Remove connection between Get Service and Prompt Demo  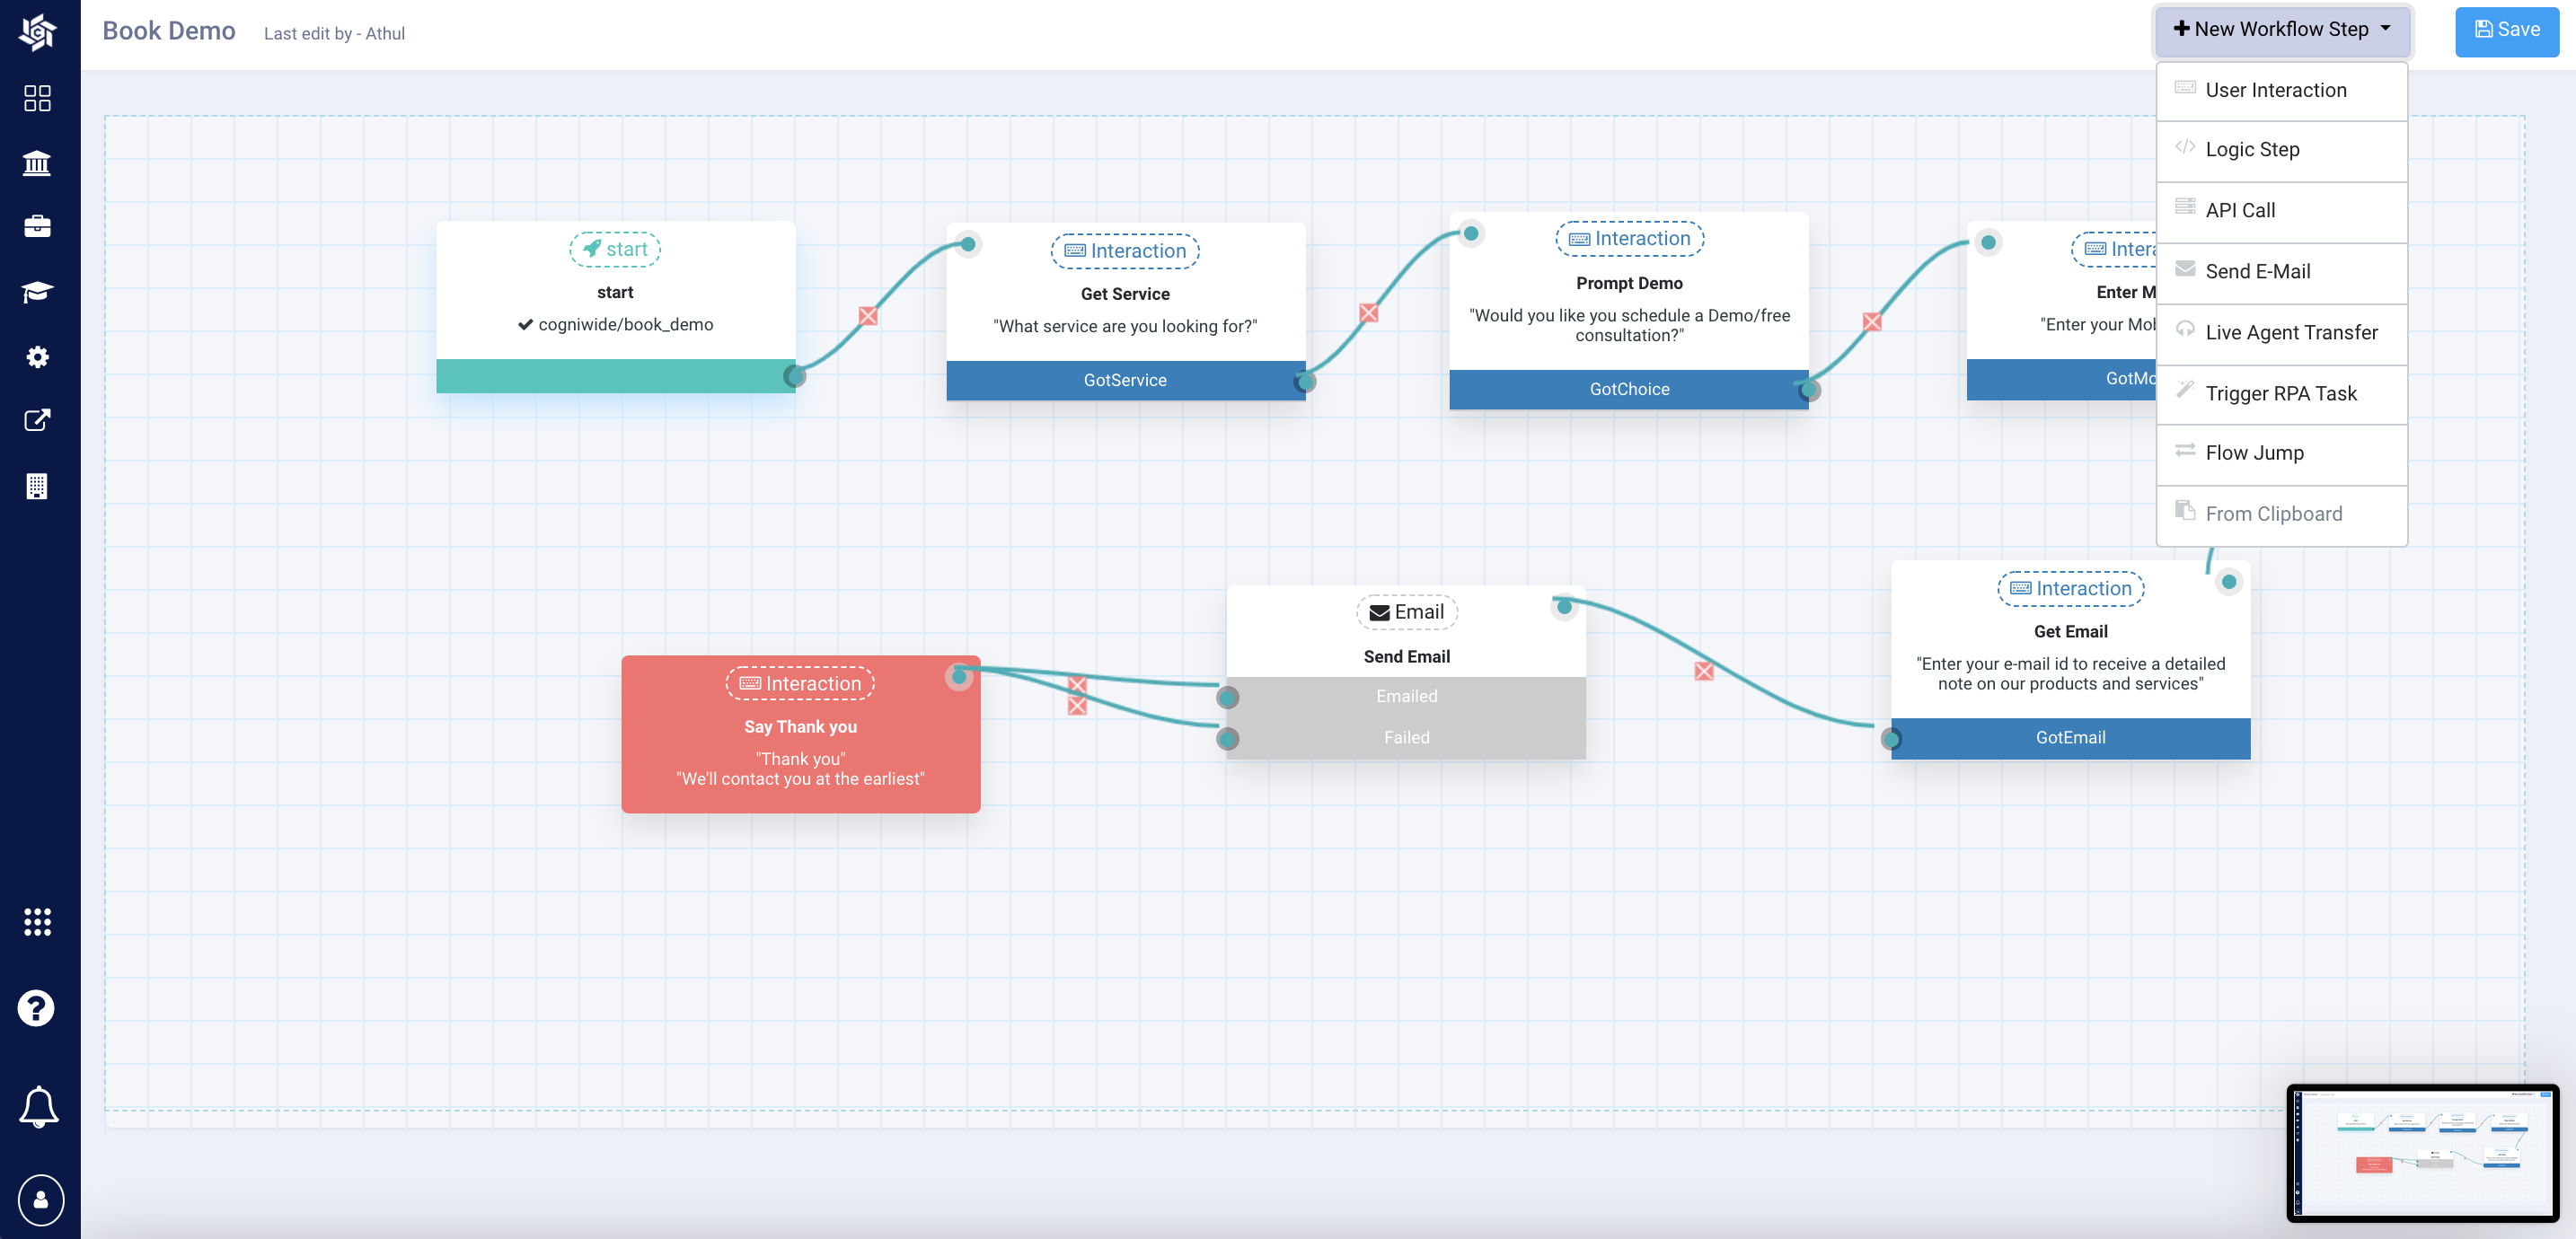point(1369,313)
